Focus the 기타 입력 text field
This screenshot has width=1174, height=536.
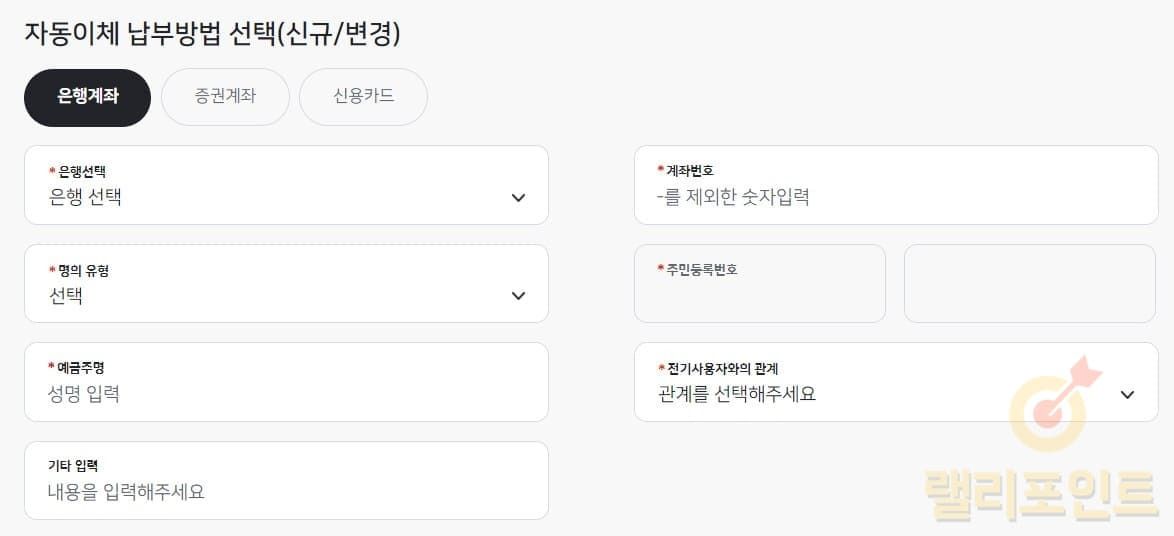tap(285, 492)
